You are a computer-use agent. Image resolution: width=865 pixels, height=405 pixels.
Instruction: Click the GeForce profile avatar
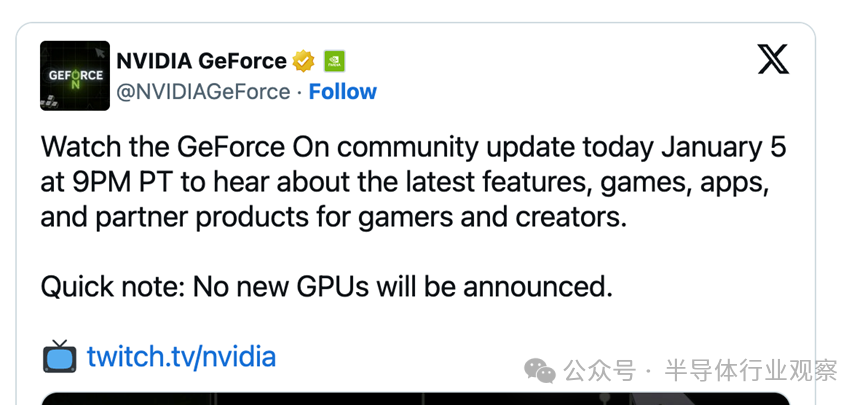pos(74,76)
